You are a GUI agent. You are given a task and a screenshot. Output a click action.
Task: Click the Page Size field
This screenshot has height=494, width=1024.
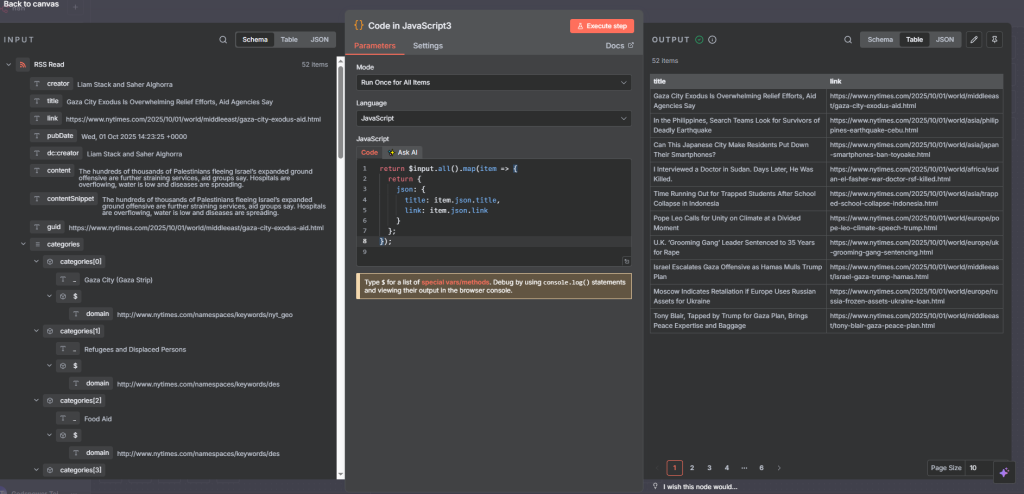(x=979, y=467)
